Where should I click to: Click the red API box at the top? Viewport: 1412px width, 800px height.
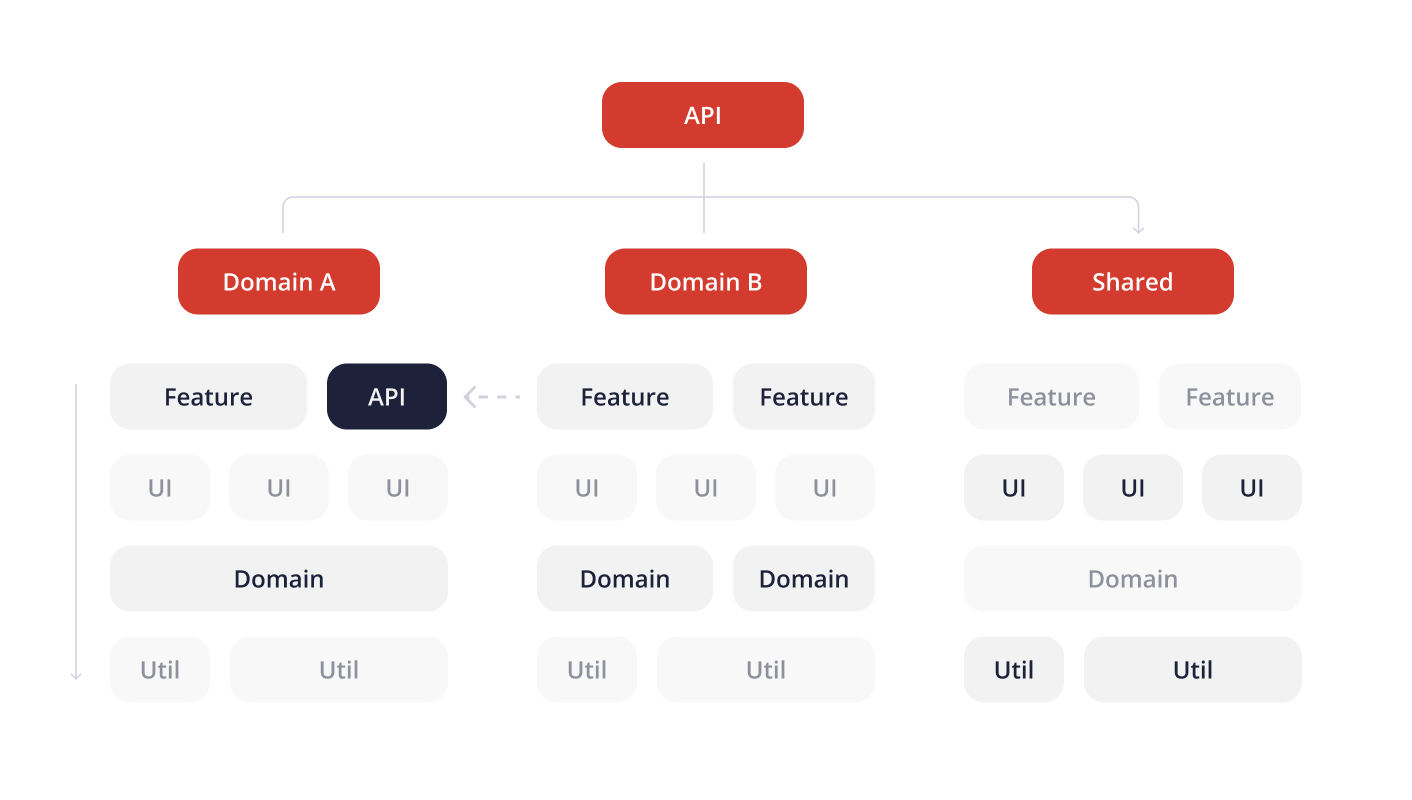pos(702,115)
